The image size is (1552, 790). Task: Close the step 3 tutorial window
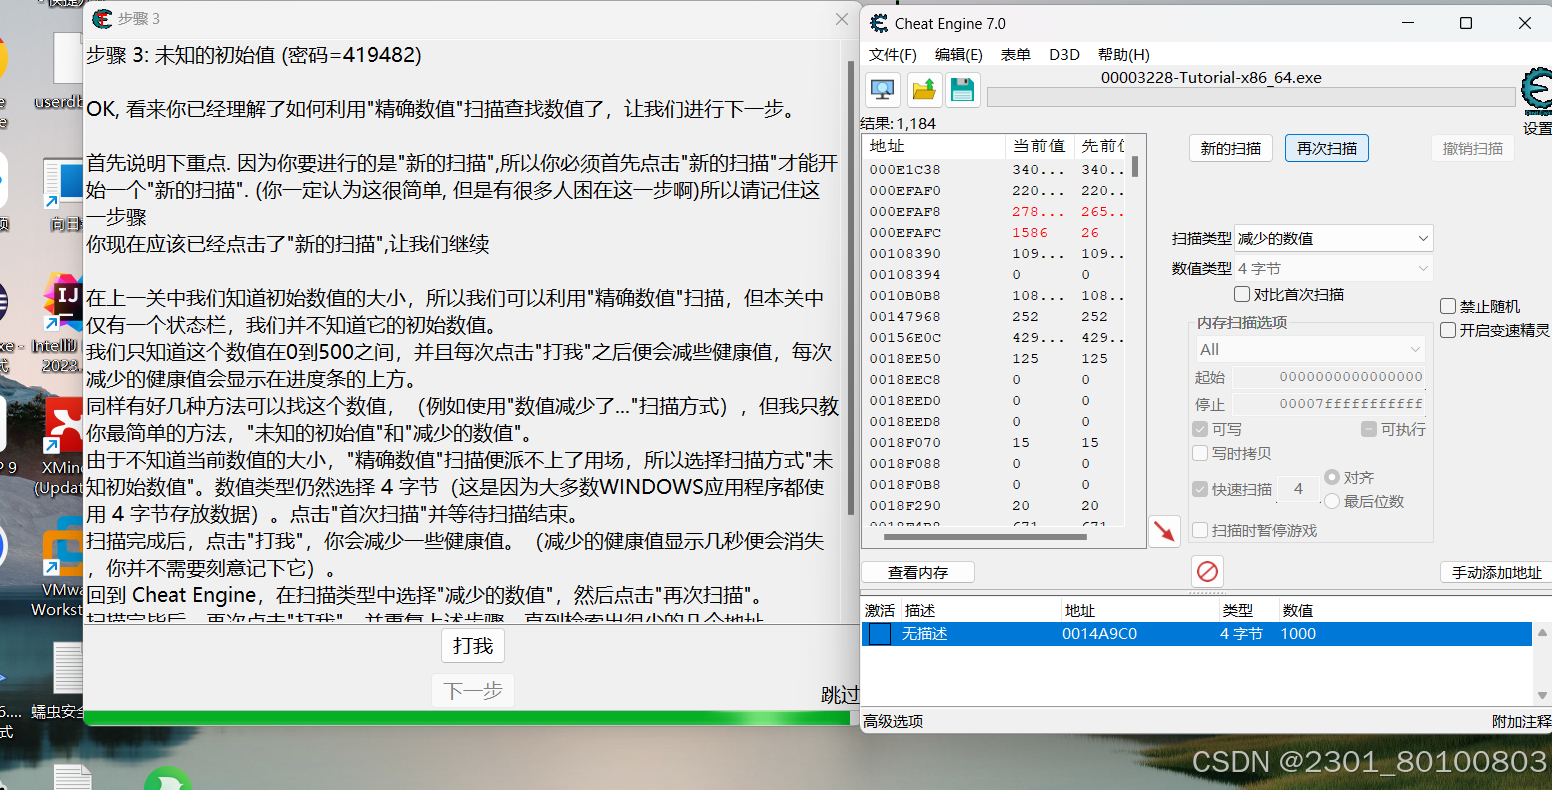coord(842,19)
